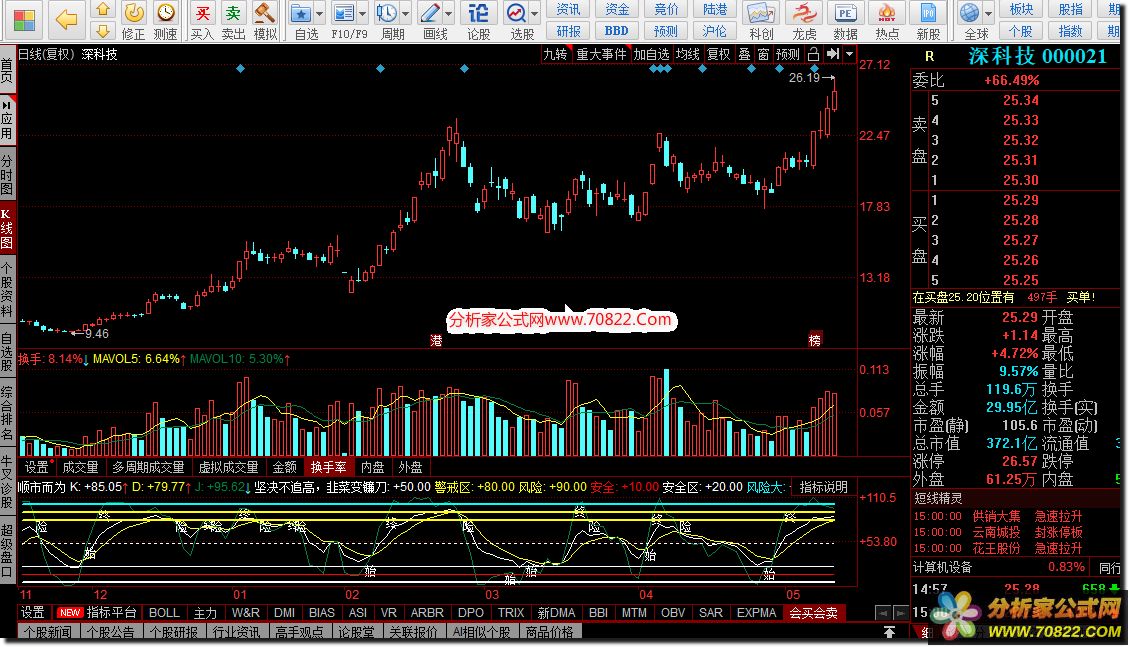Click the four-color grid home icon

pyautogui.click(x=24, y=20)
